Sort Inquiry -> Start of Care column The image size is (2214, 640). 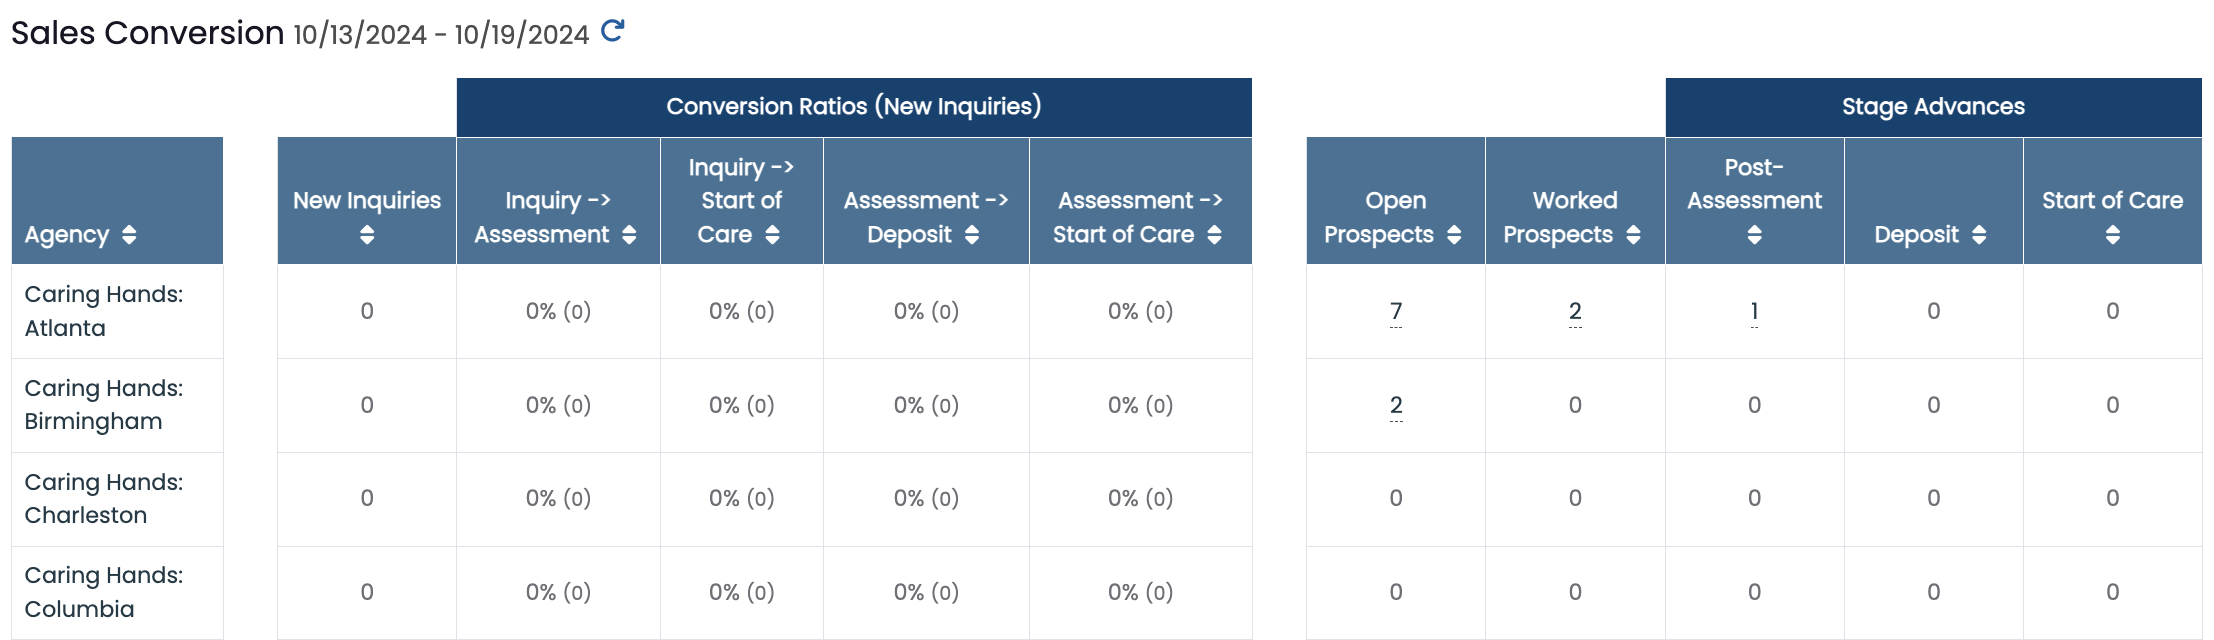click(x=772, y=235)
